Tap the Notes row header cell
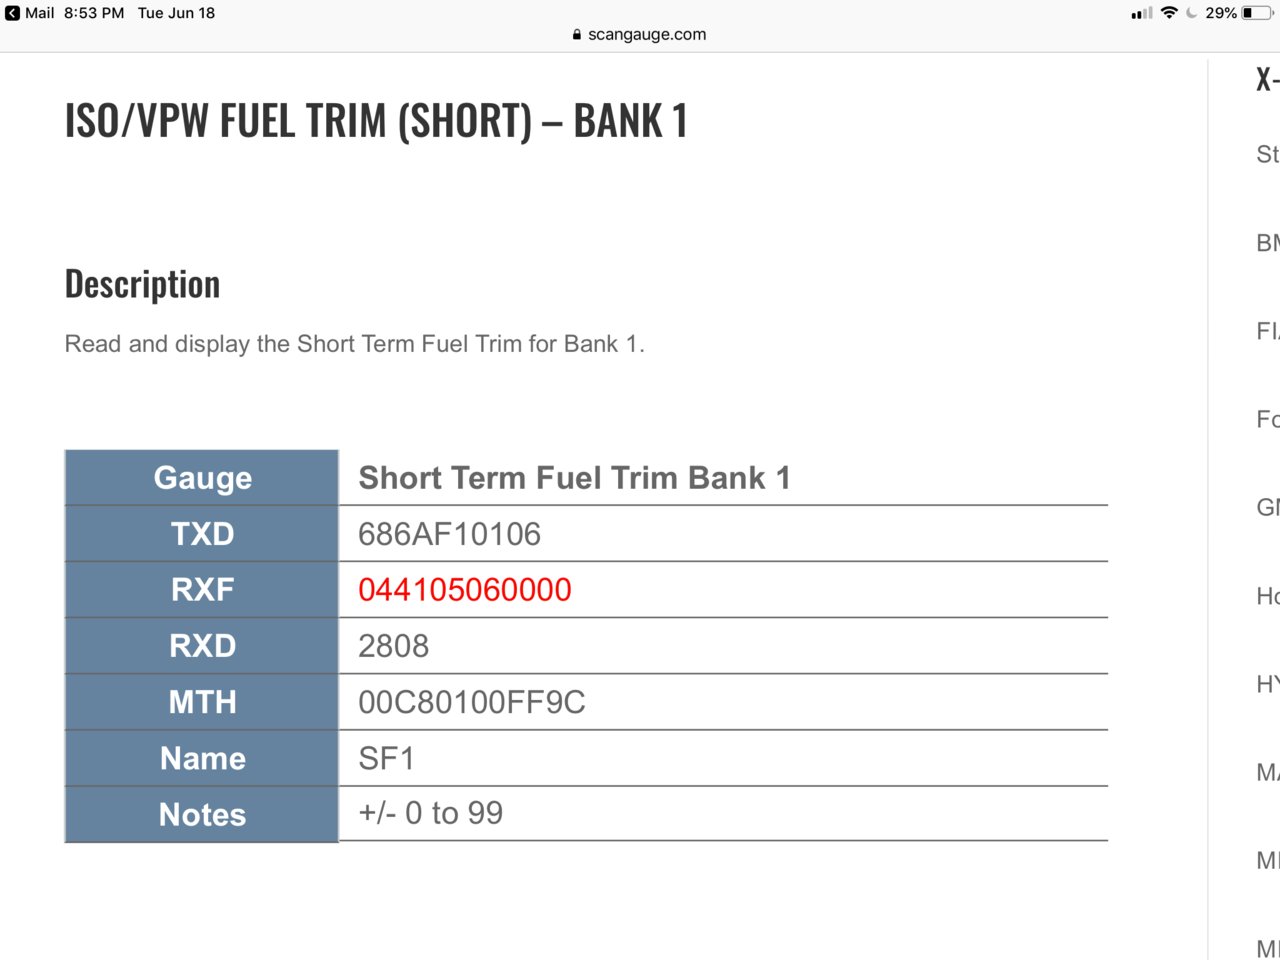This screenshot has height=960, width=1280. (202, 814)
